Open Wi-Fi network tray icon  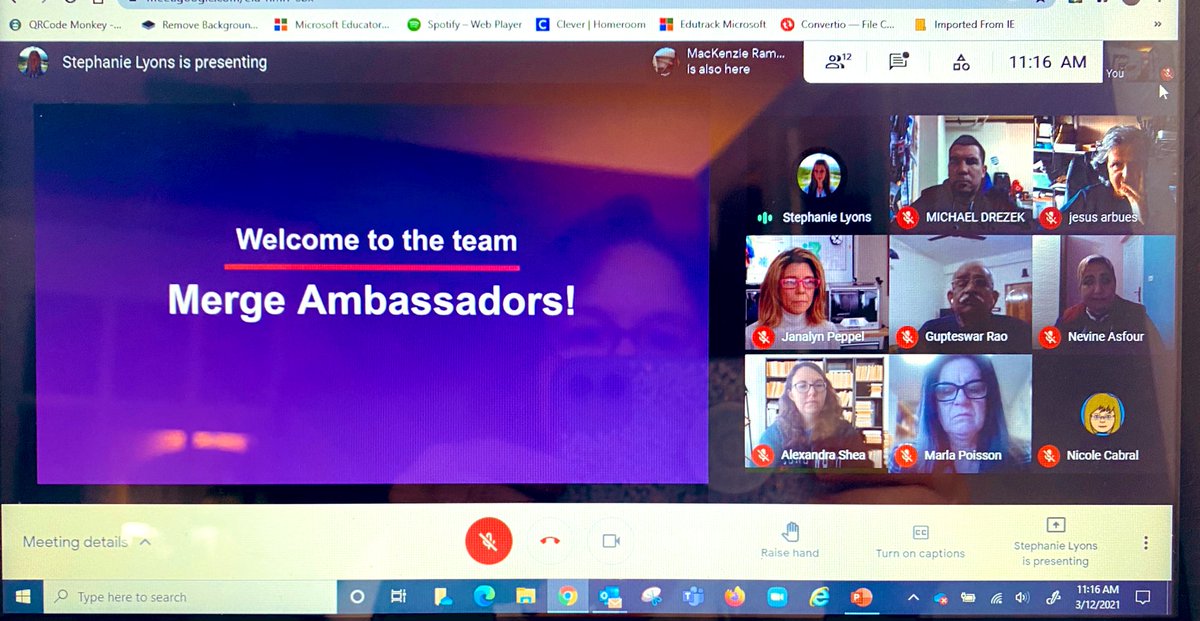tap(996, 598)
